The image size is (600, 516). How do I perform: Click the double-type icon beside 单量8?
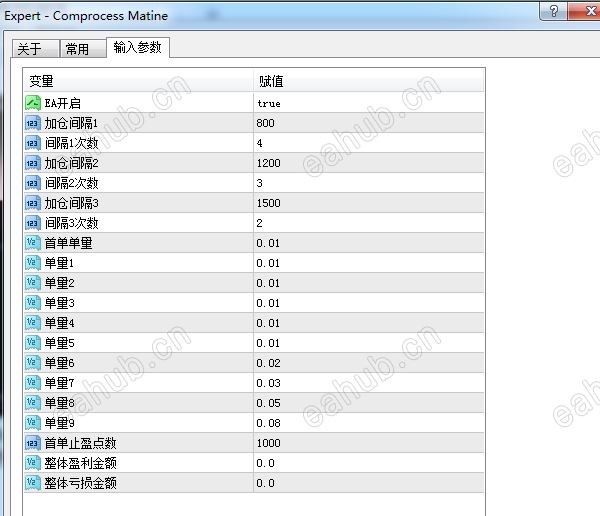click(x=33, y=403)
